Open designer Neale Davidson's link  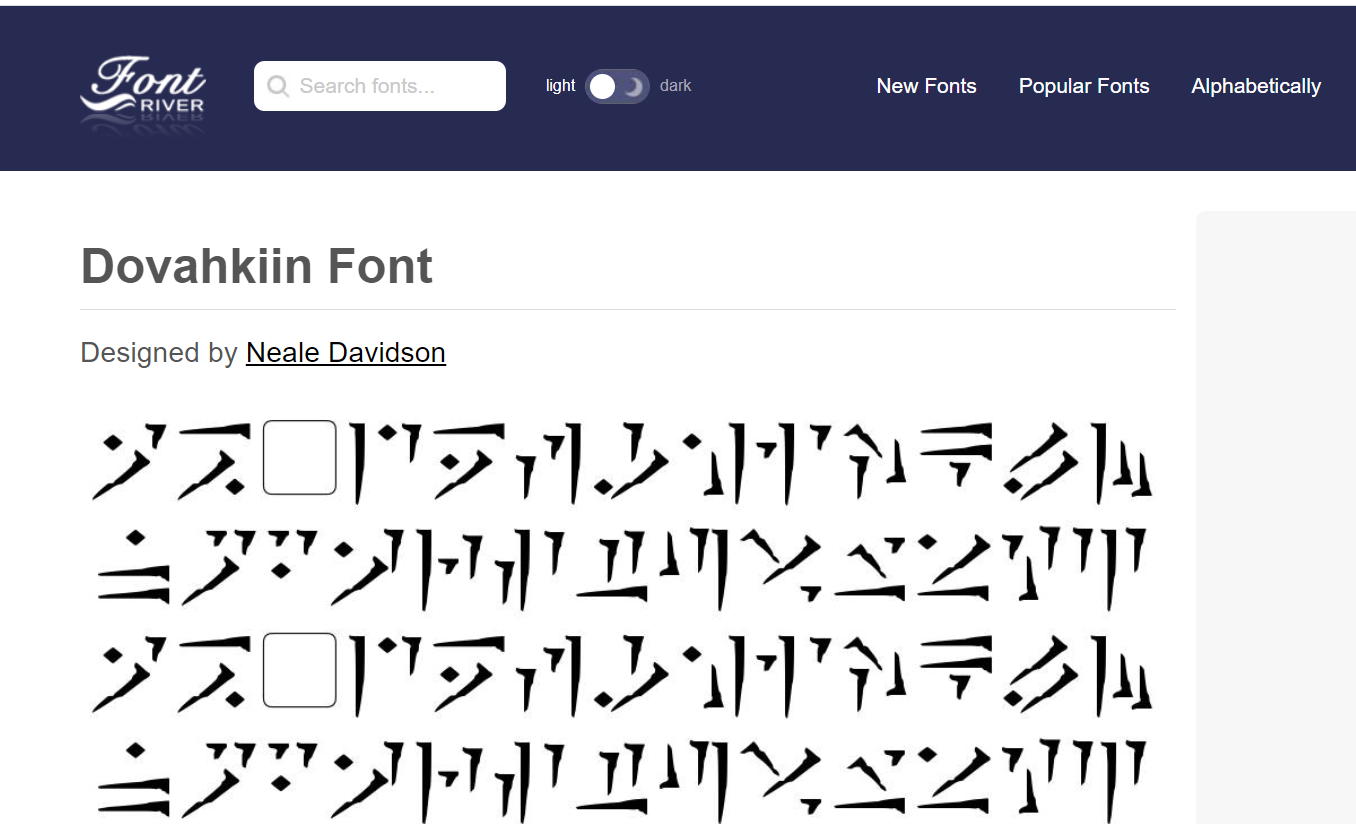tap(346, 353)
